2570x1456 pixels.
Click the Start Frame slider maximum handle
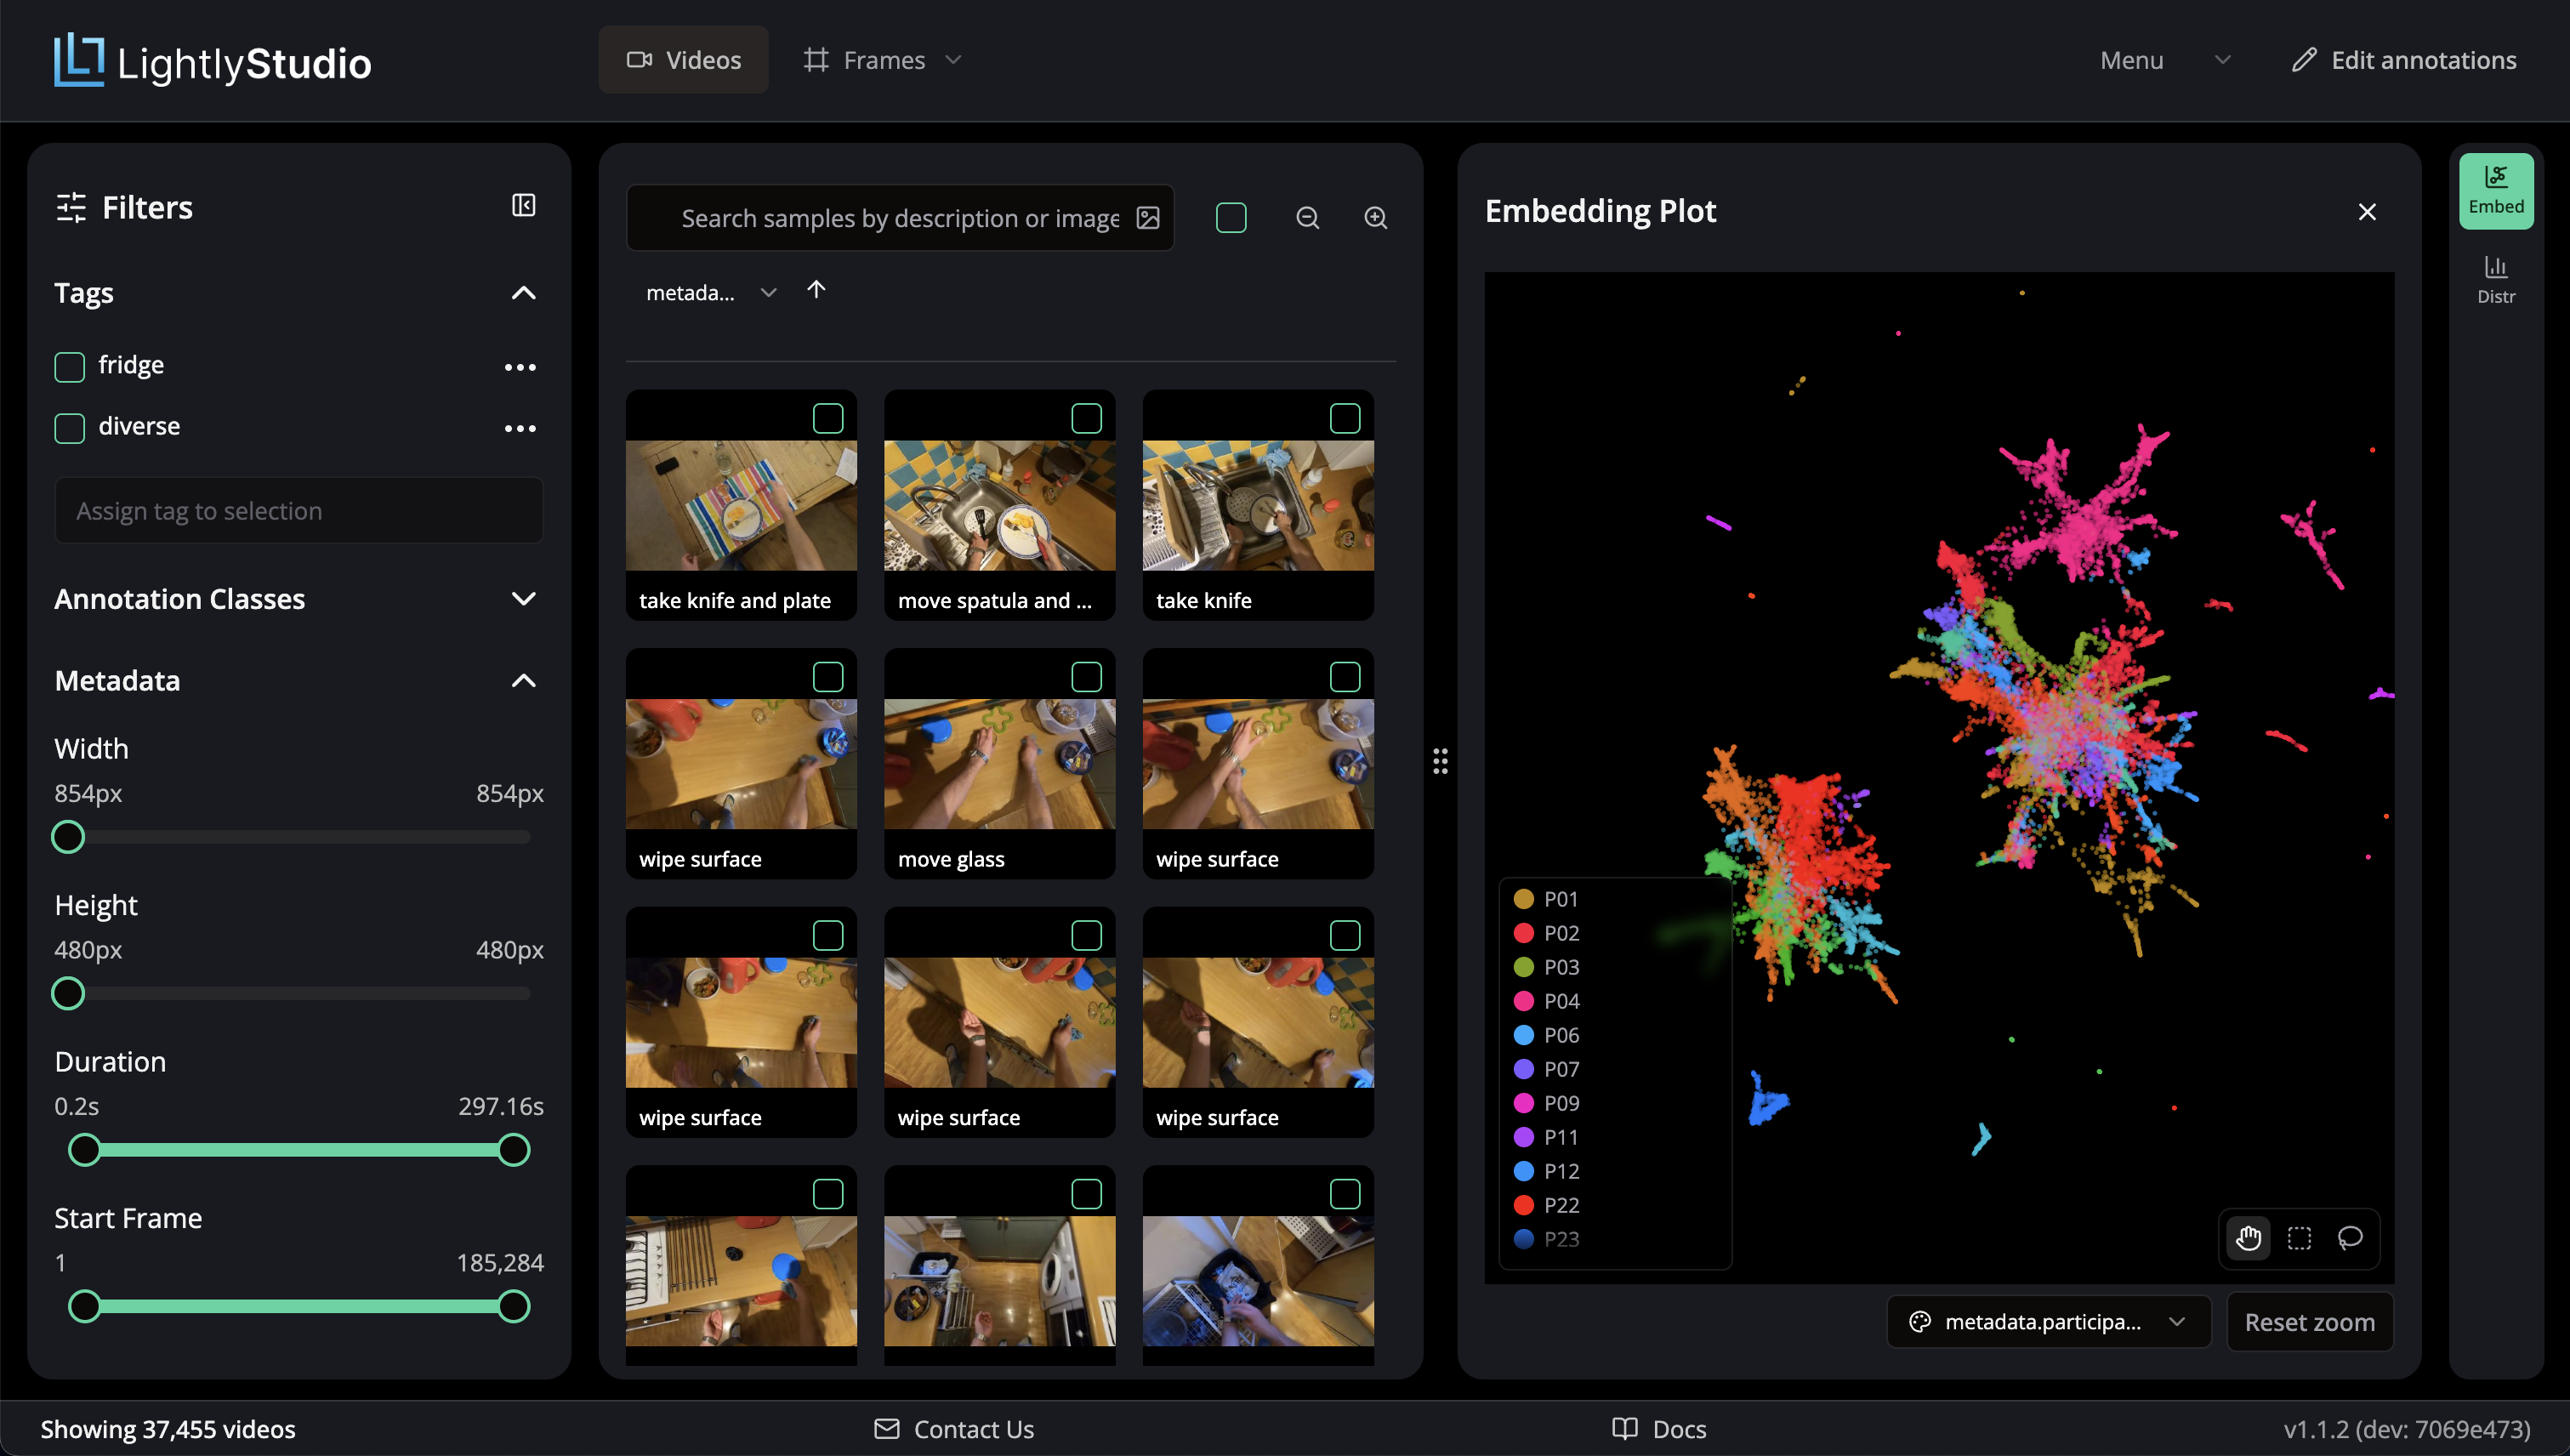(514, 1307)
